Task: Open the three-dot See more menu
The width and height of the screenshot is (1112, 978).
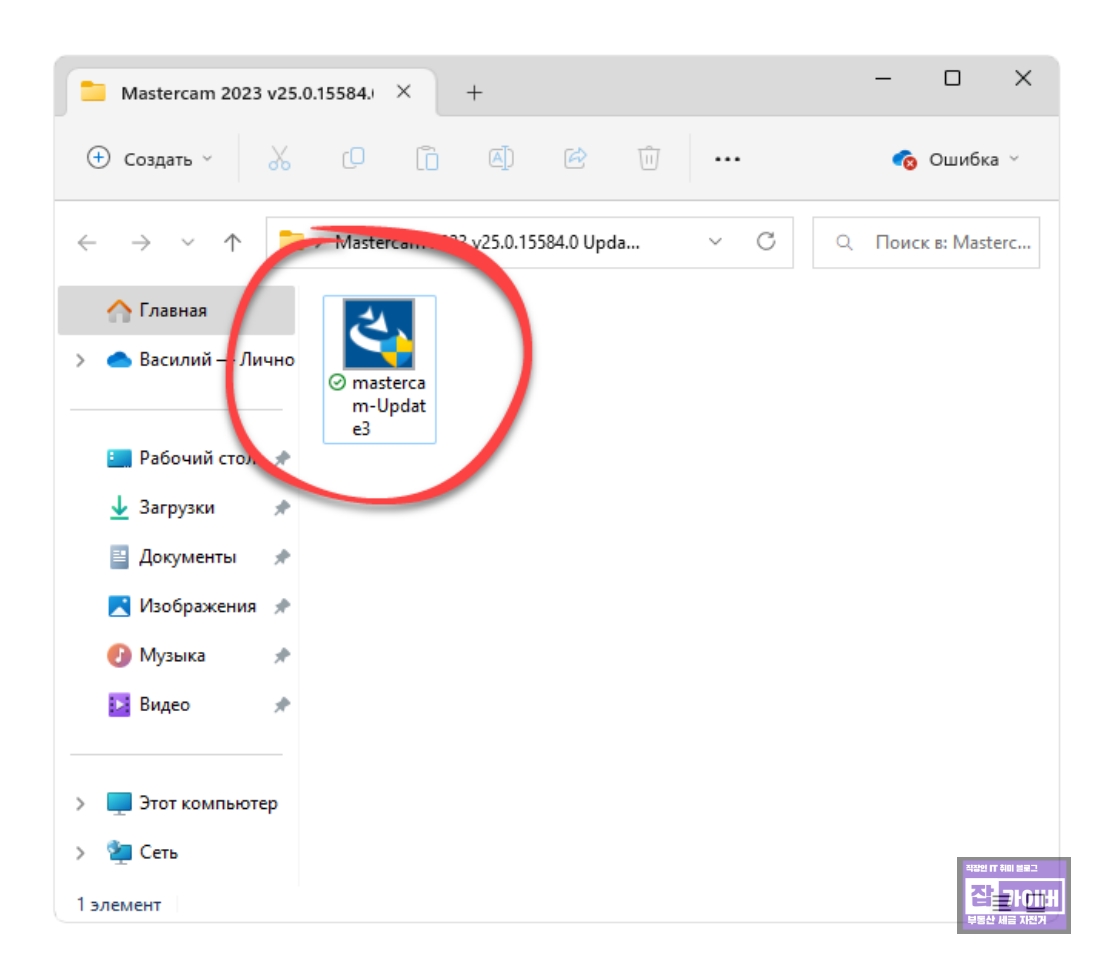Action: click(x=727, y=159)
